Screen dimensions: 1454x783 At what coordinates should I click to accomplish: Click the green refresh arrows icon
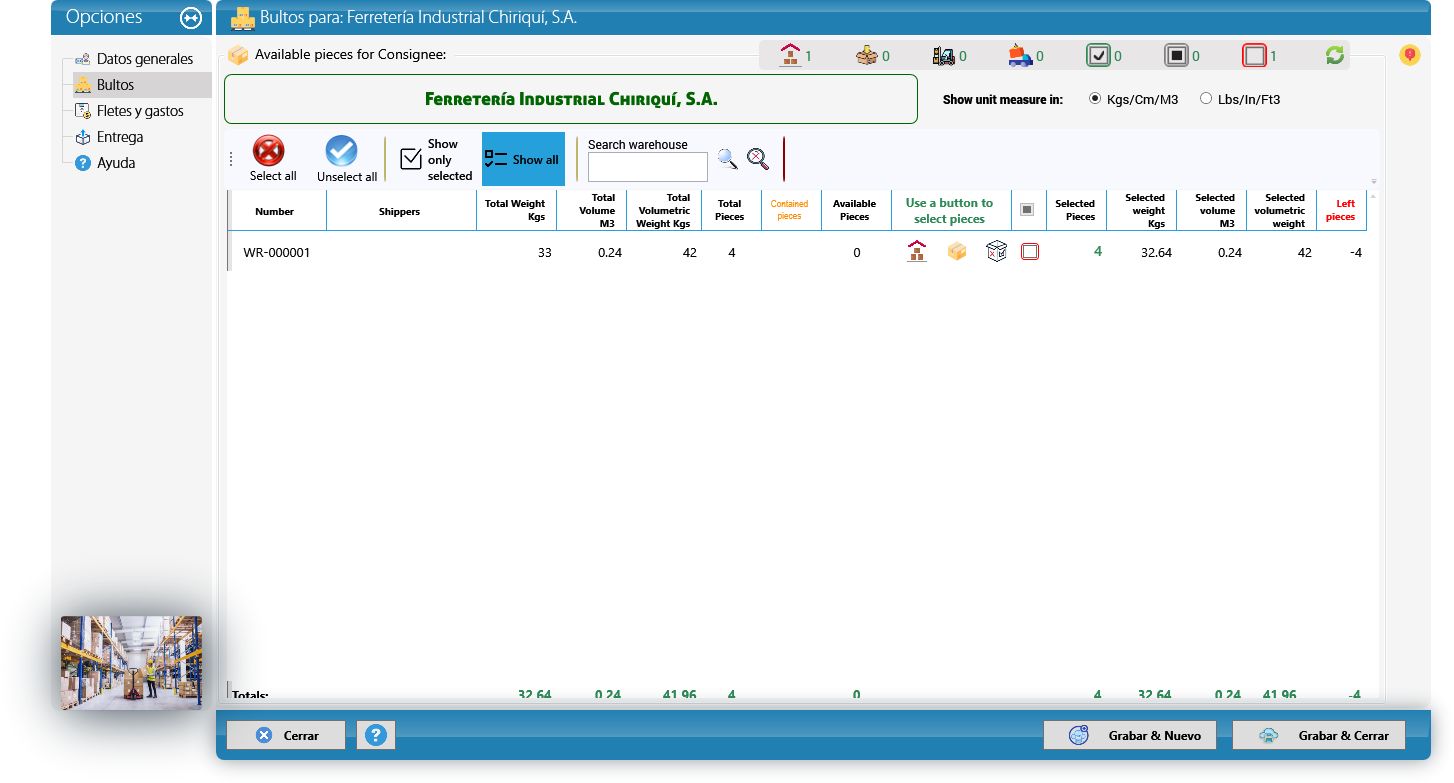(1335, 56)
